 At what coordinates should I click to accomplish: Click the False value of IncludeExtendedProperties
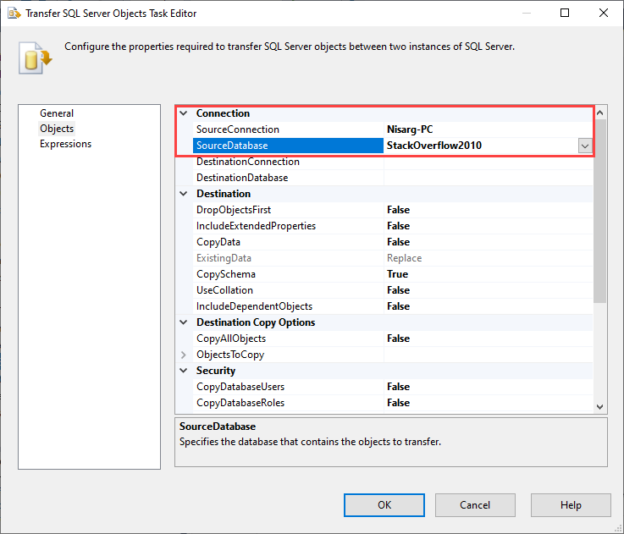(x=398, y=226)
